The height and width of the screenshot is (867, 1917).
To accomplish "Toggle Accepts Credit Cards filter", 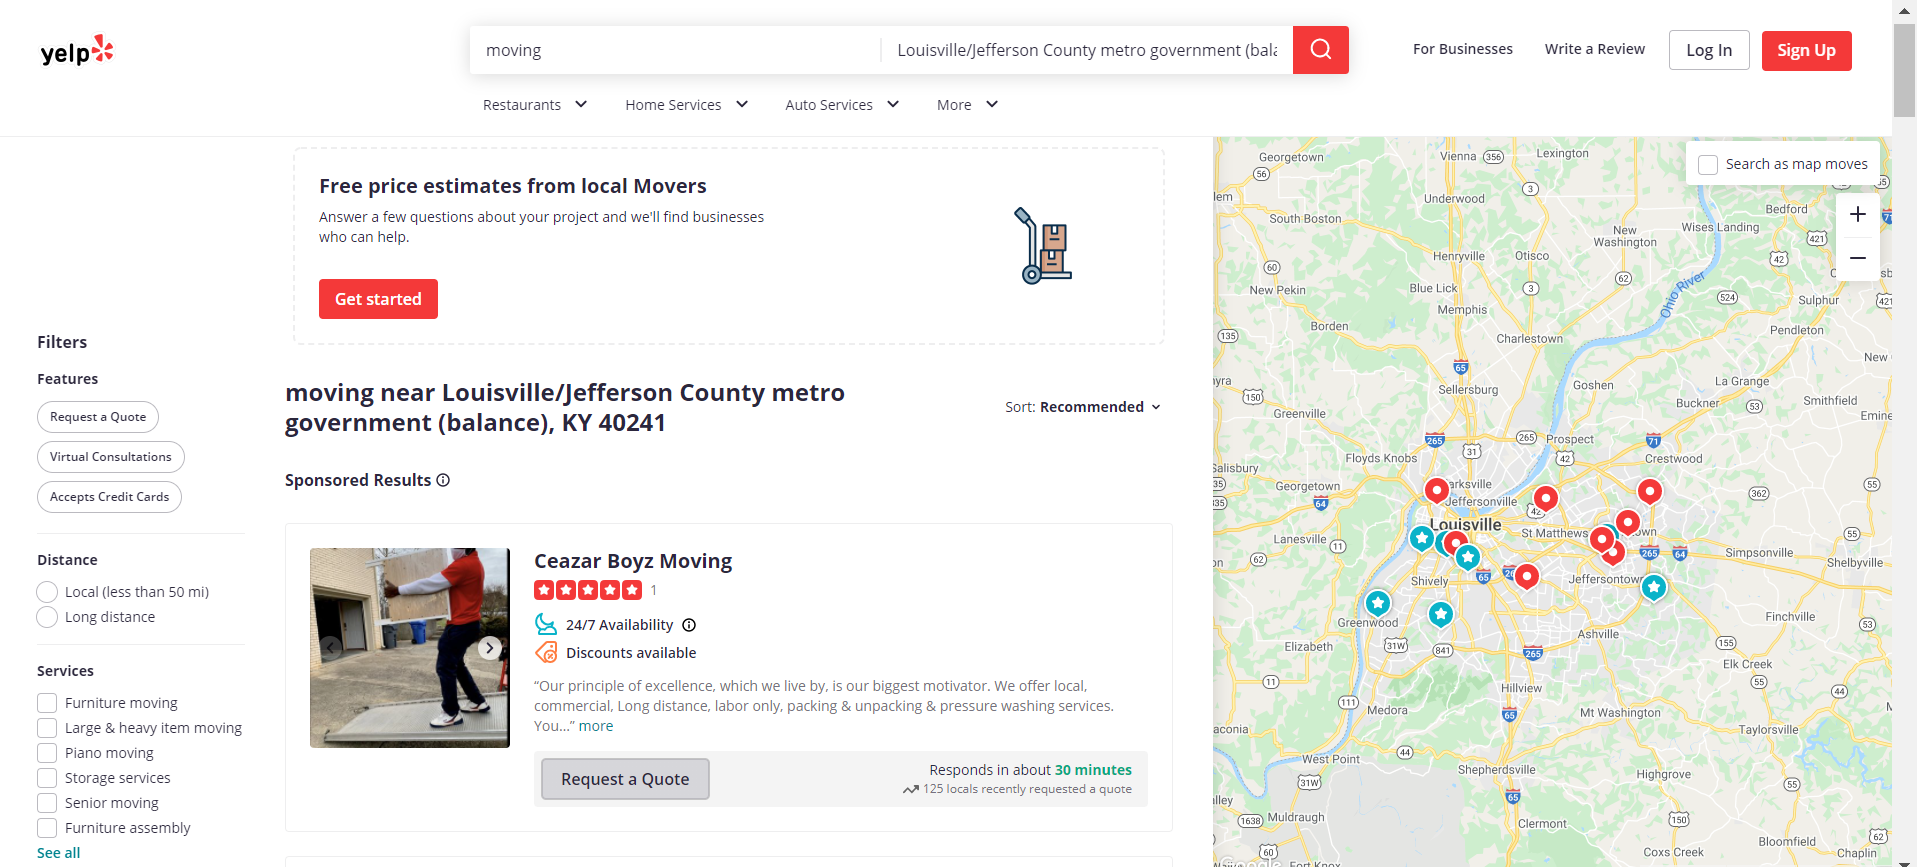I will point(109,497).
